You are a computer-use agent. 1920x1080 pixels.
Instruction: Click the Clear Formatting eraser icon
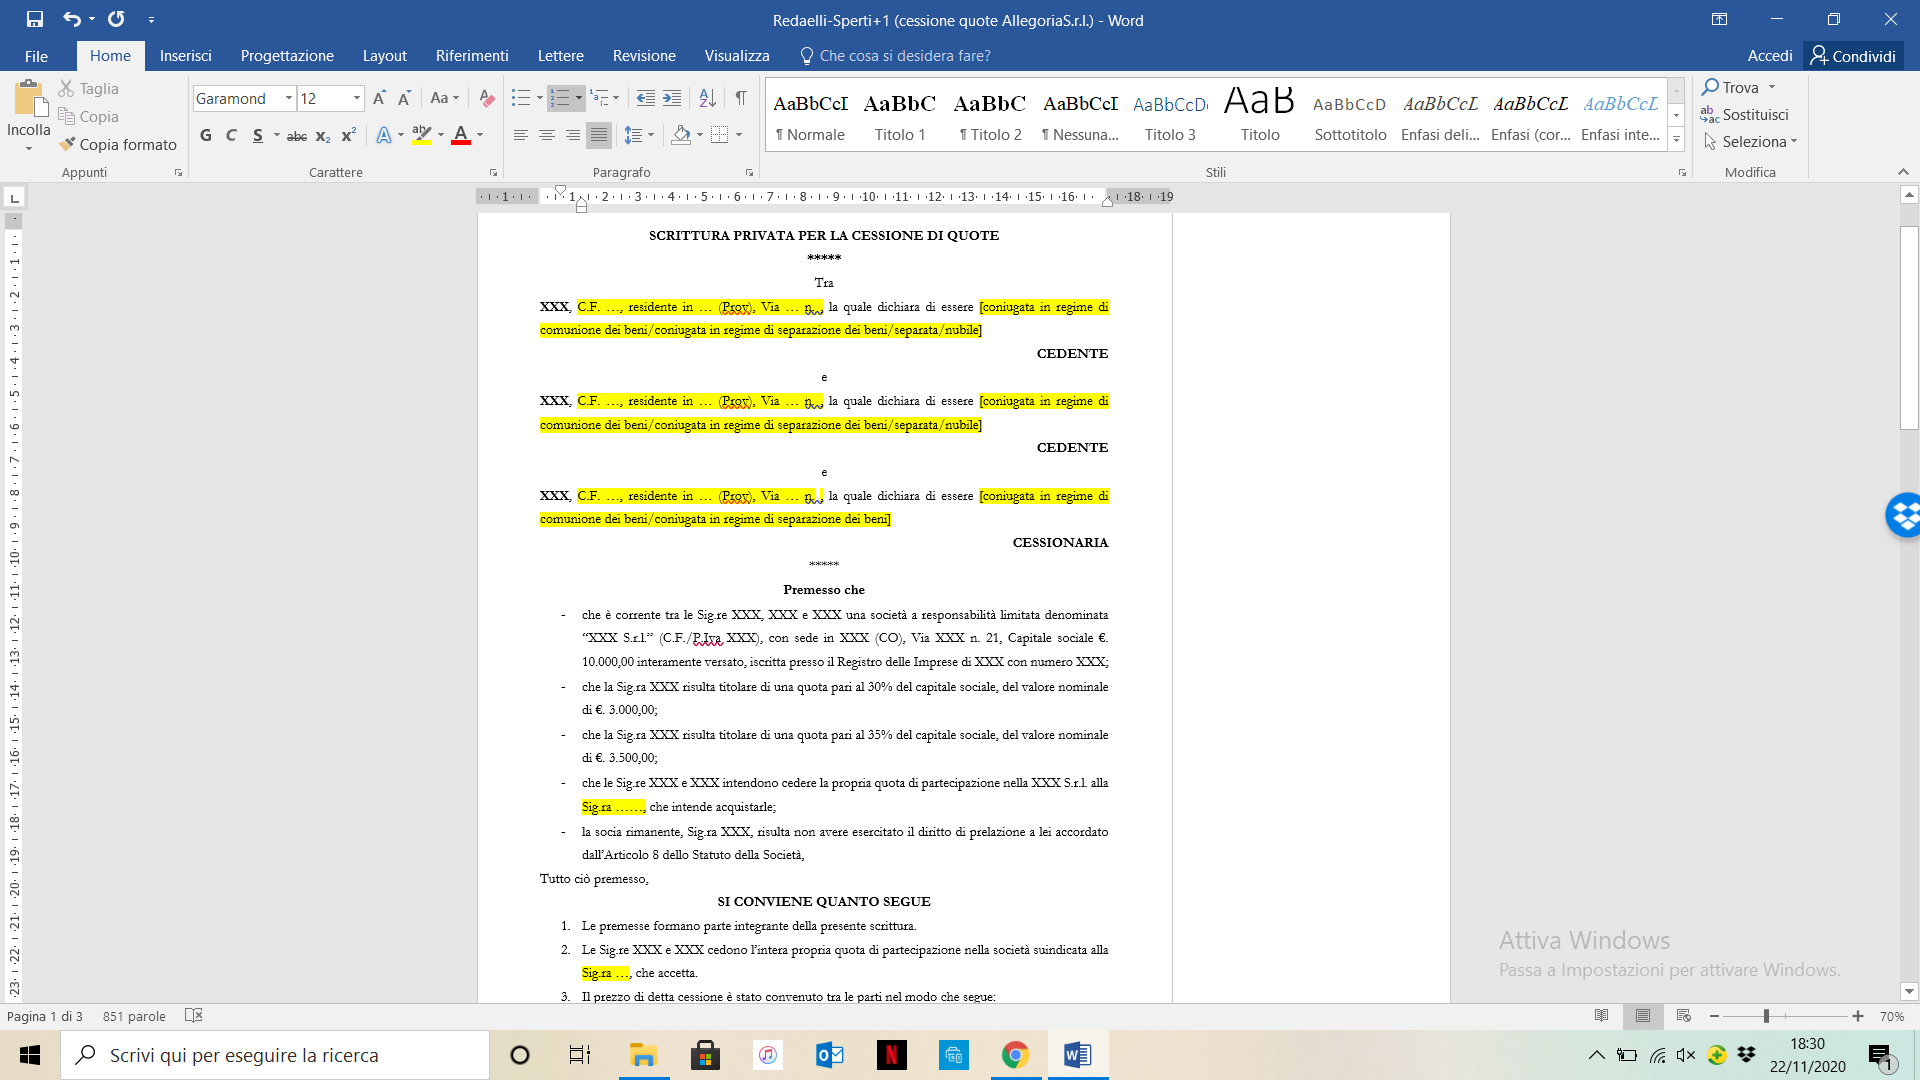(x=487, y=98)
